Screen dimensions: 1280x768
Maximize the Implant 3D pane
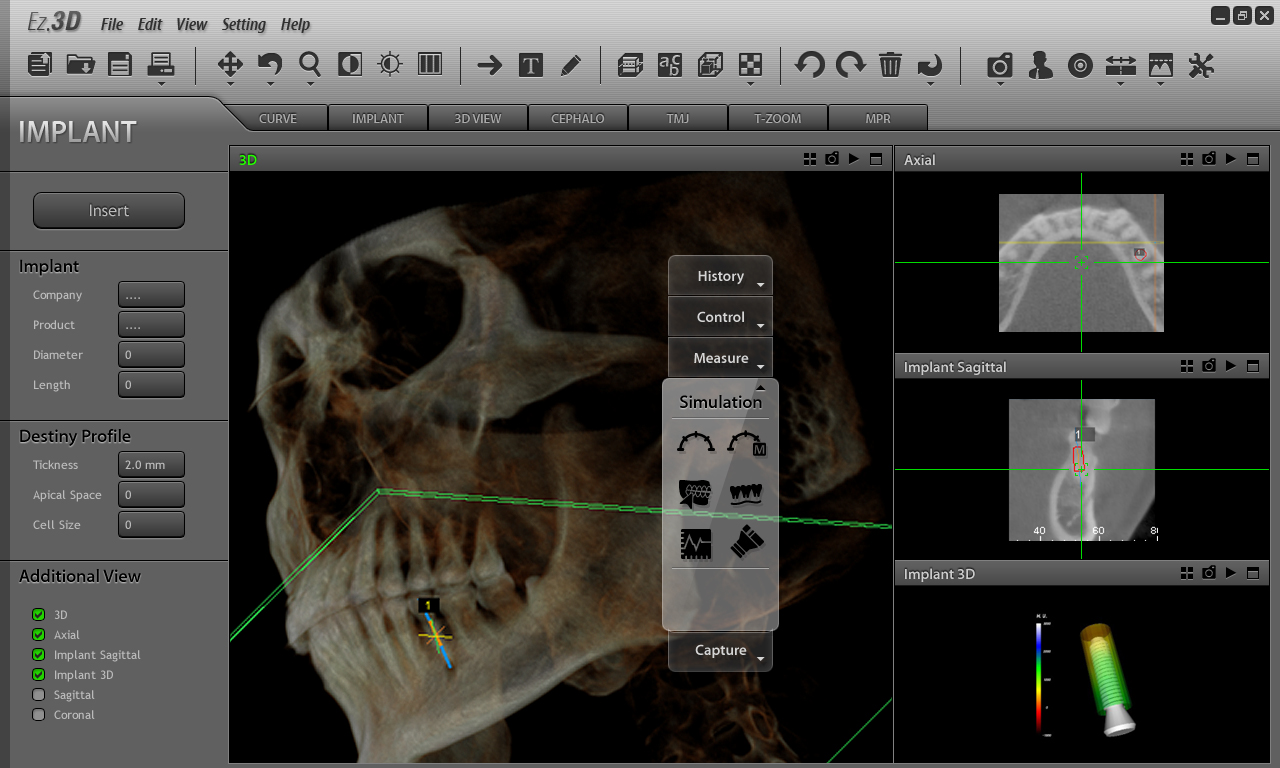1253,573
